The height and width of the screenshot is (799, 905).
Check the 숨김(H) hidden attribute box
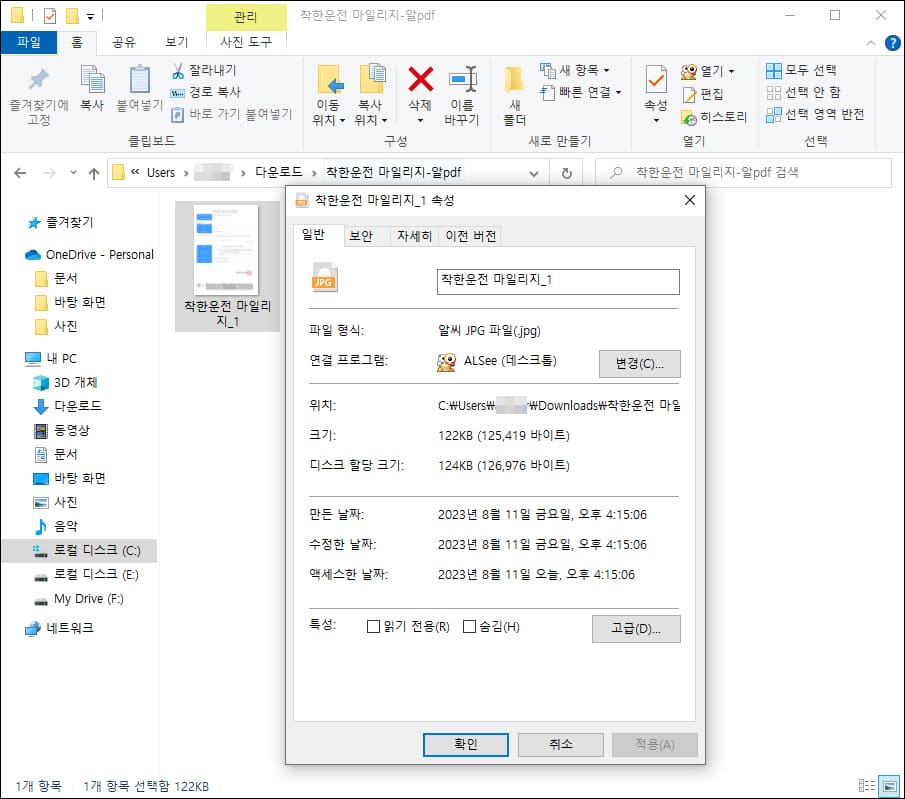pyautogui.click(x=468, y=628)
